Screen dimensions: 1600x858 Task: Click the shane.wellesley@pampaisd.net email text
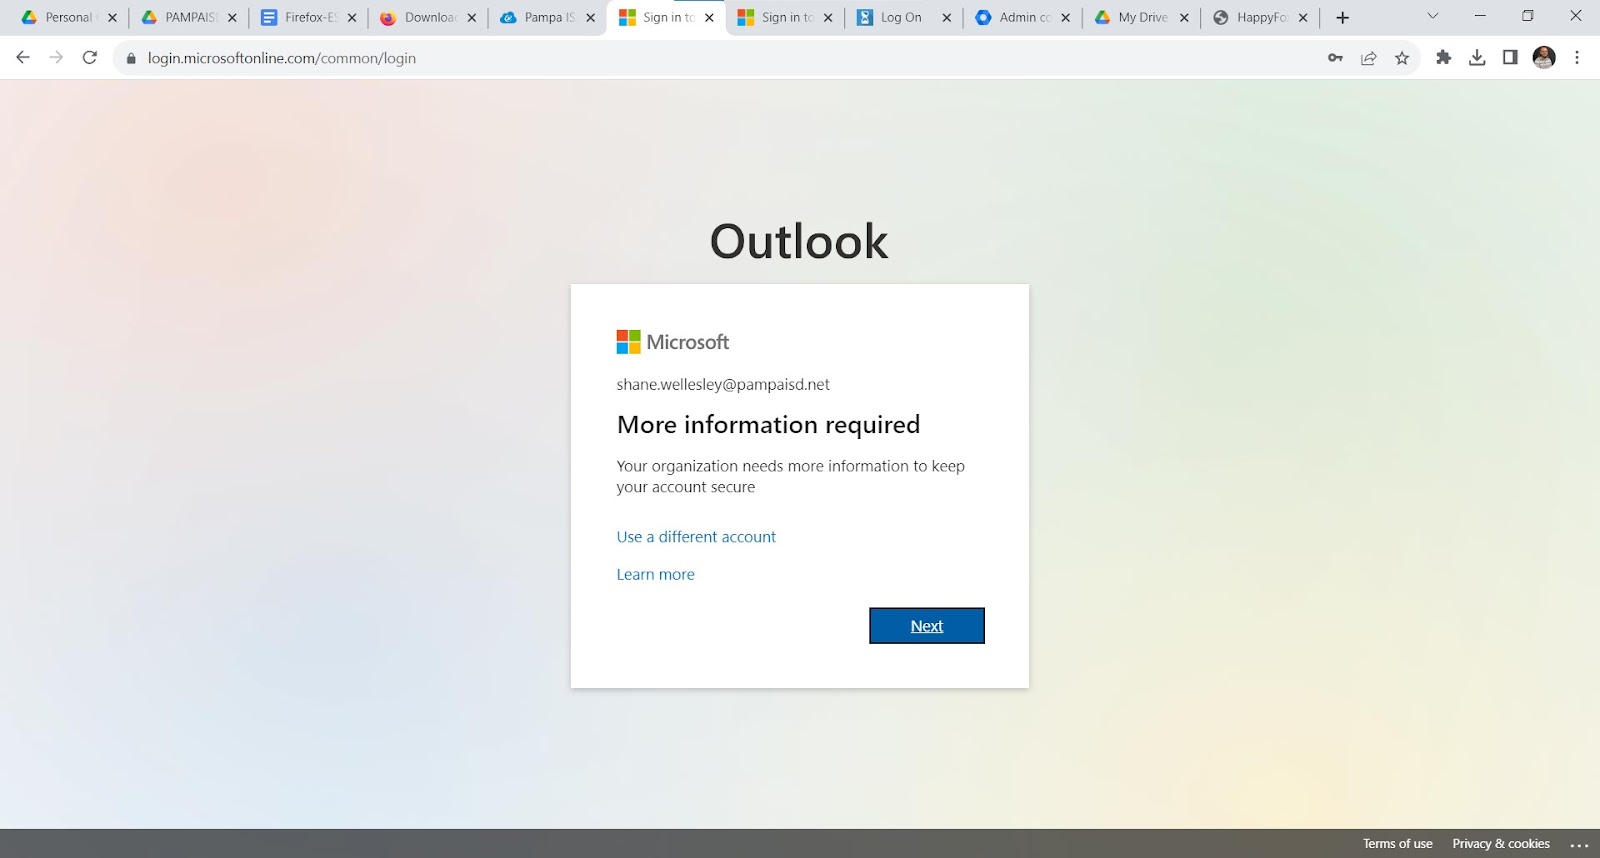pyautogui.click(x=723, y=384)
